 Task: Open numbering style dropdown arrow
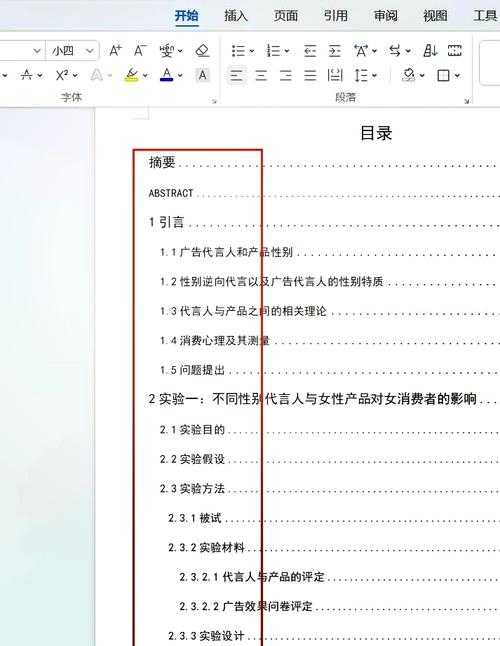click(x=287, y=51)
